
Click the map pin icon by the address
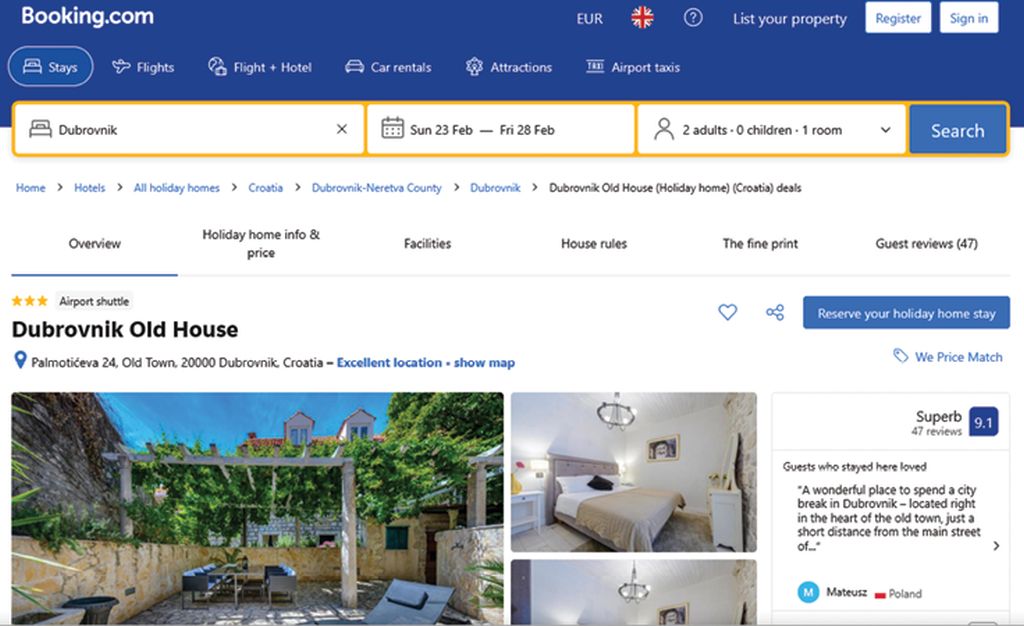click(x=20, y=360)
